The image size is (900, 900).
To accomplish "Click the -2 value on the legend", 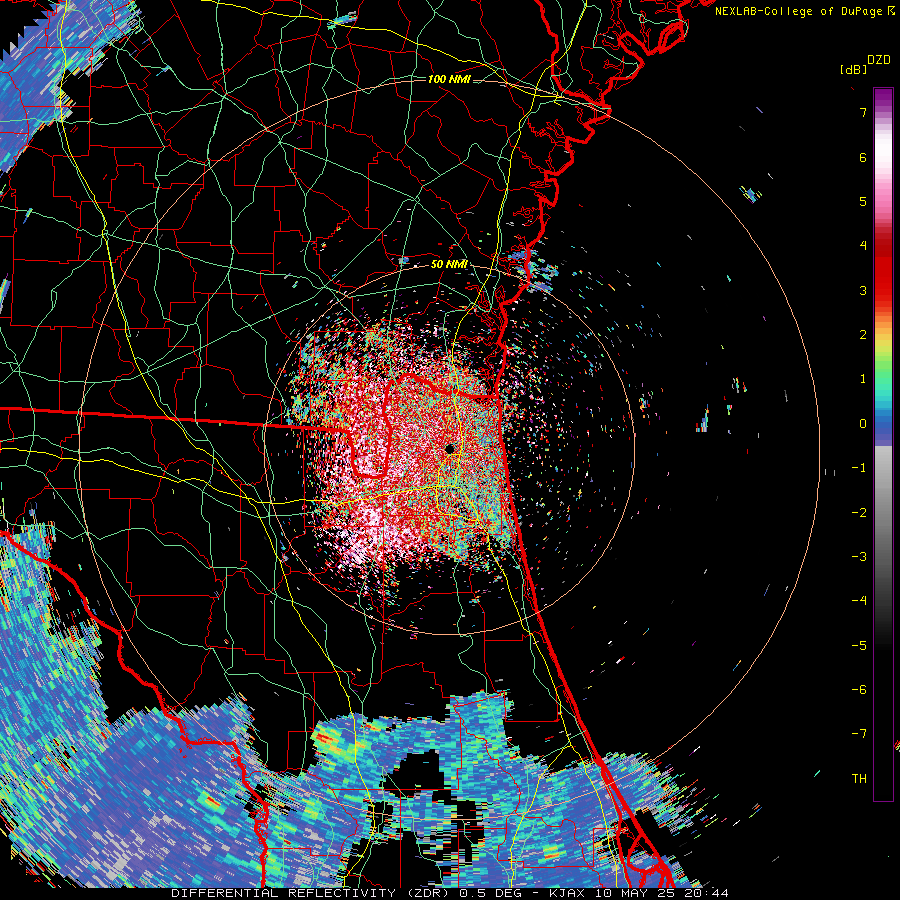I will tap(859, 513).
